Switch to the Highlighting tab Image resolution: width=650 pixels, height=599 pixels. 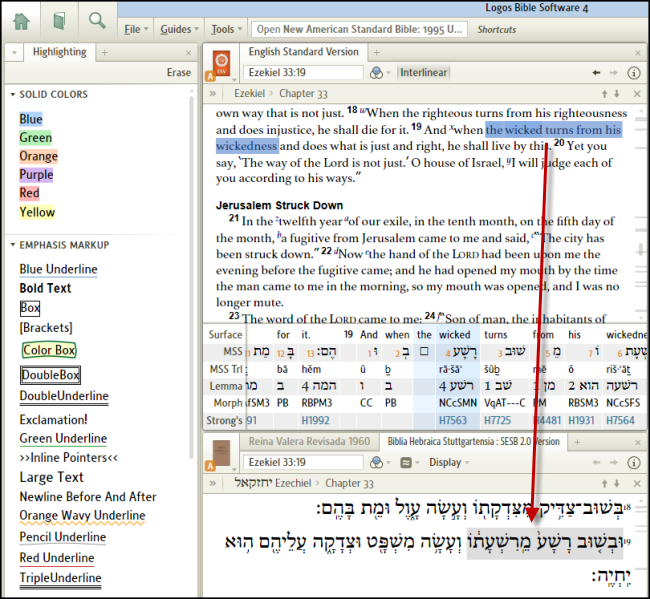coord(59,52)
